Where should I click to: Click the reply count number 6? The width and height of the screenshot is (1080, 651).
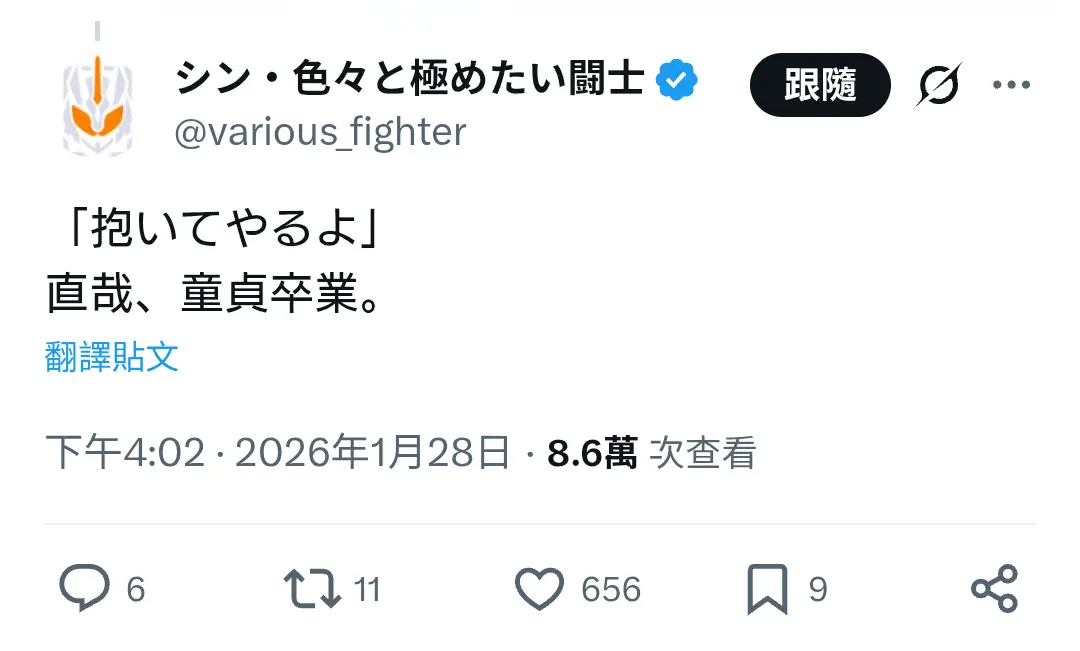[136, 590]
